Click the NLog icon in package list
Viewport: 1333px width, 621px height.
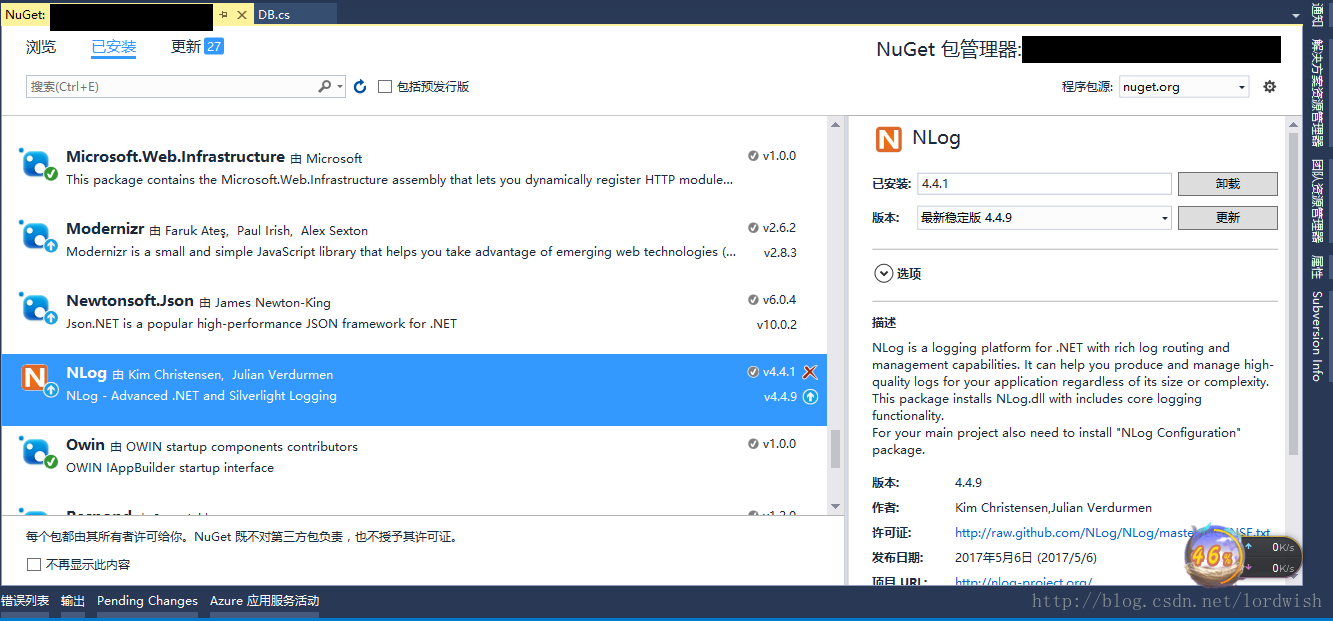38,380
